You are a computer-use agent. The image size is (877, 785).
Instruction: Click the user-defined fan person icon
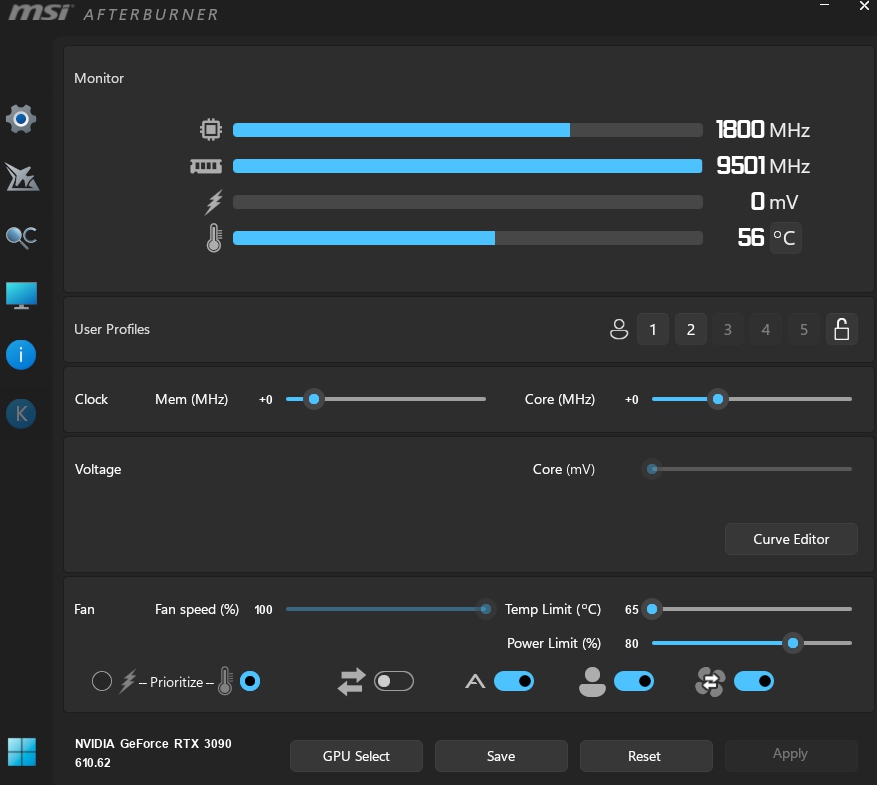pos(592,682)
